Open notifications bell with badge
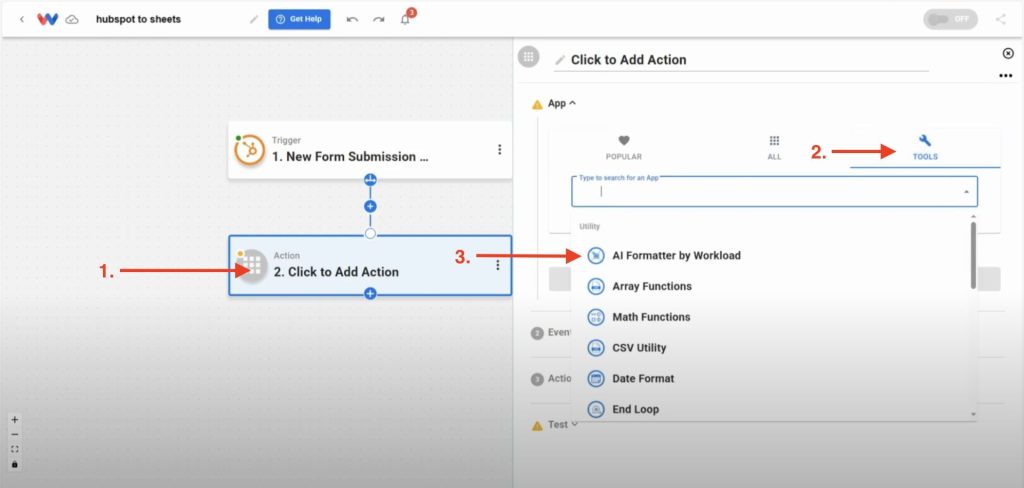This screenshot has height=488, width=1024. (406, 18)
